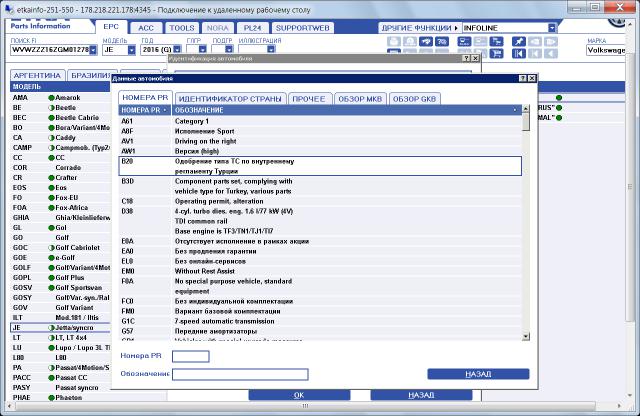Open the МАРКА Volkswagen combo box
Viewport: 640px width, 416px height.
(x=606, y=50)
